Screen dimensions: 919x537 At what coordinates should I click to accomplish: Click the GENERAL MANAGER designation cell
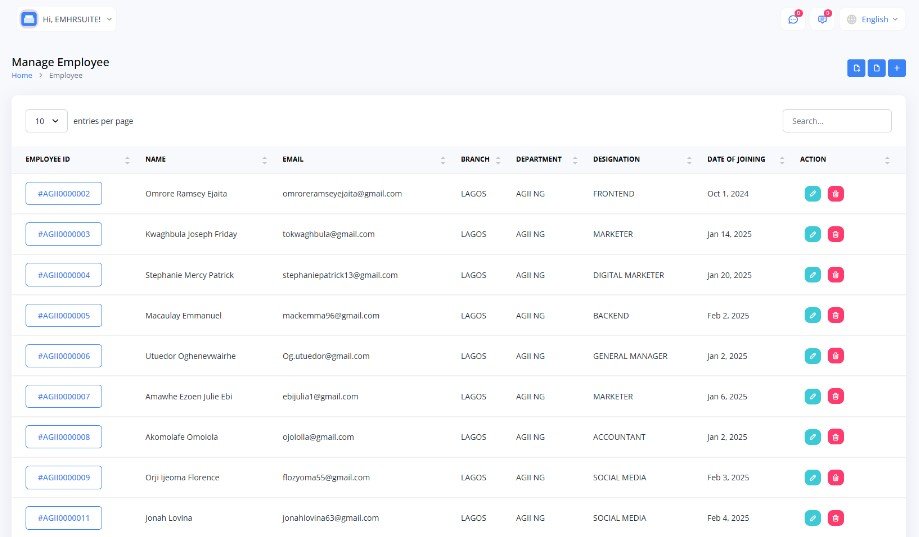pyautogui.click(x=630, y=356)
